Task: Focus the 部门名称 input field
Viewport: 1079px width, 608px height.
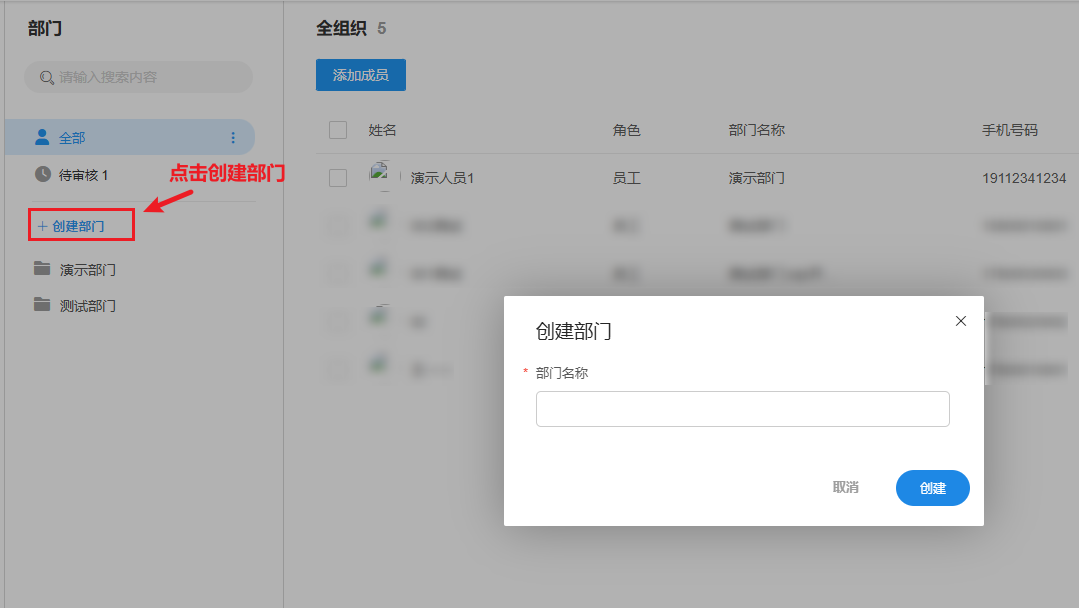Action: pos(742,409)
